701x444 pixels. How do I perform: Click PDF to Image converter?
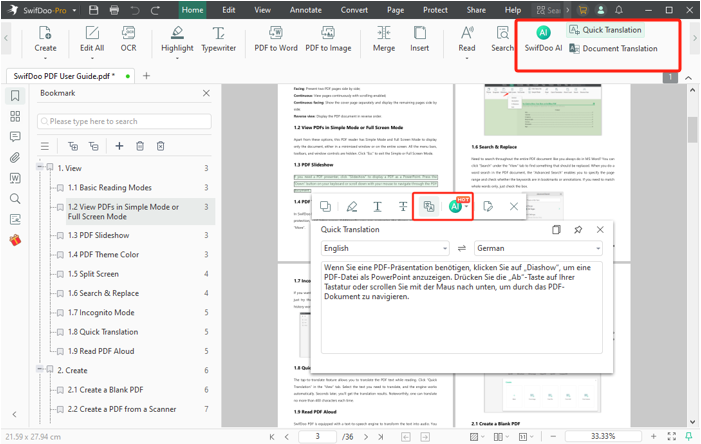(328, 39)
